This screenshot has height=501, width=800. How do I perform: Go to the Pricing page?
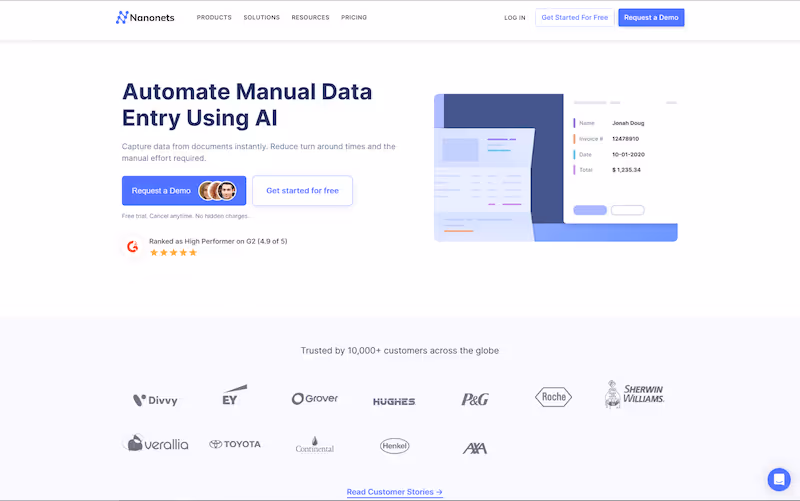pyautogui.click(x=354, y=17)
